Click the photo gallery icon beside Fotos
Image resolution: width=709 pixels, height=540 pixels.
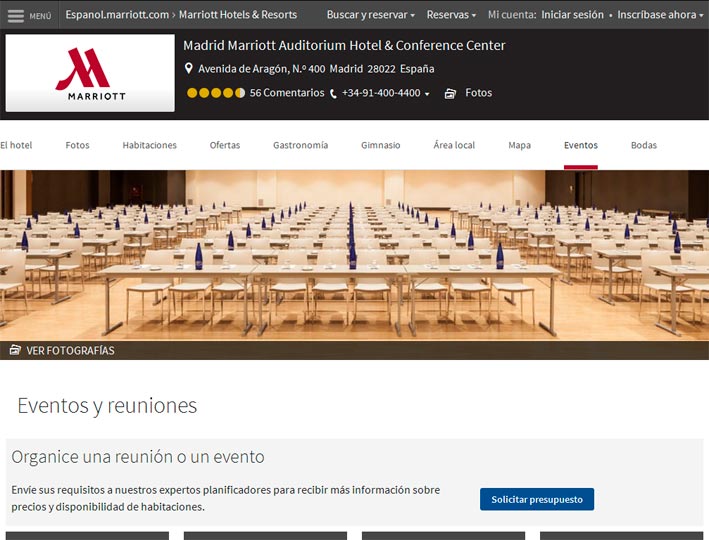coord(450,93)
